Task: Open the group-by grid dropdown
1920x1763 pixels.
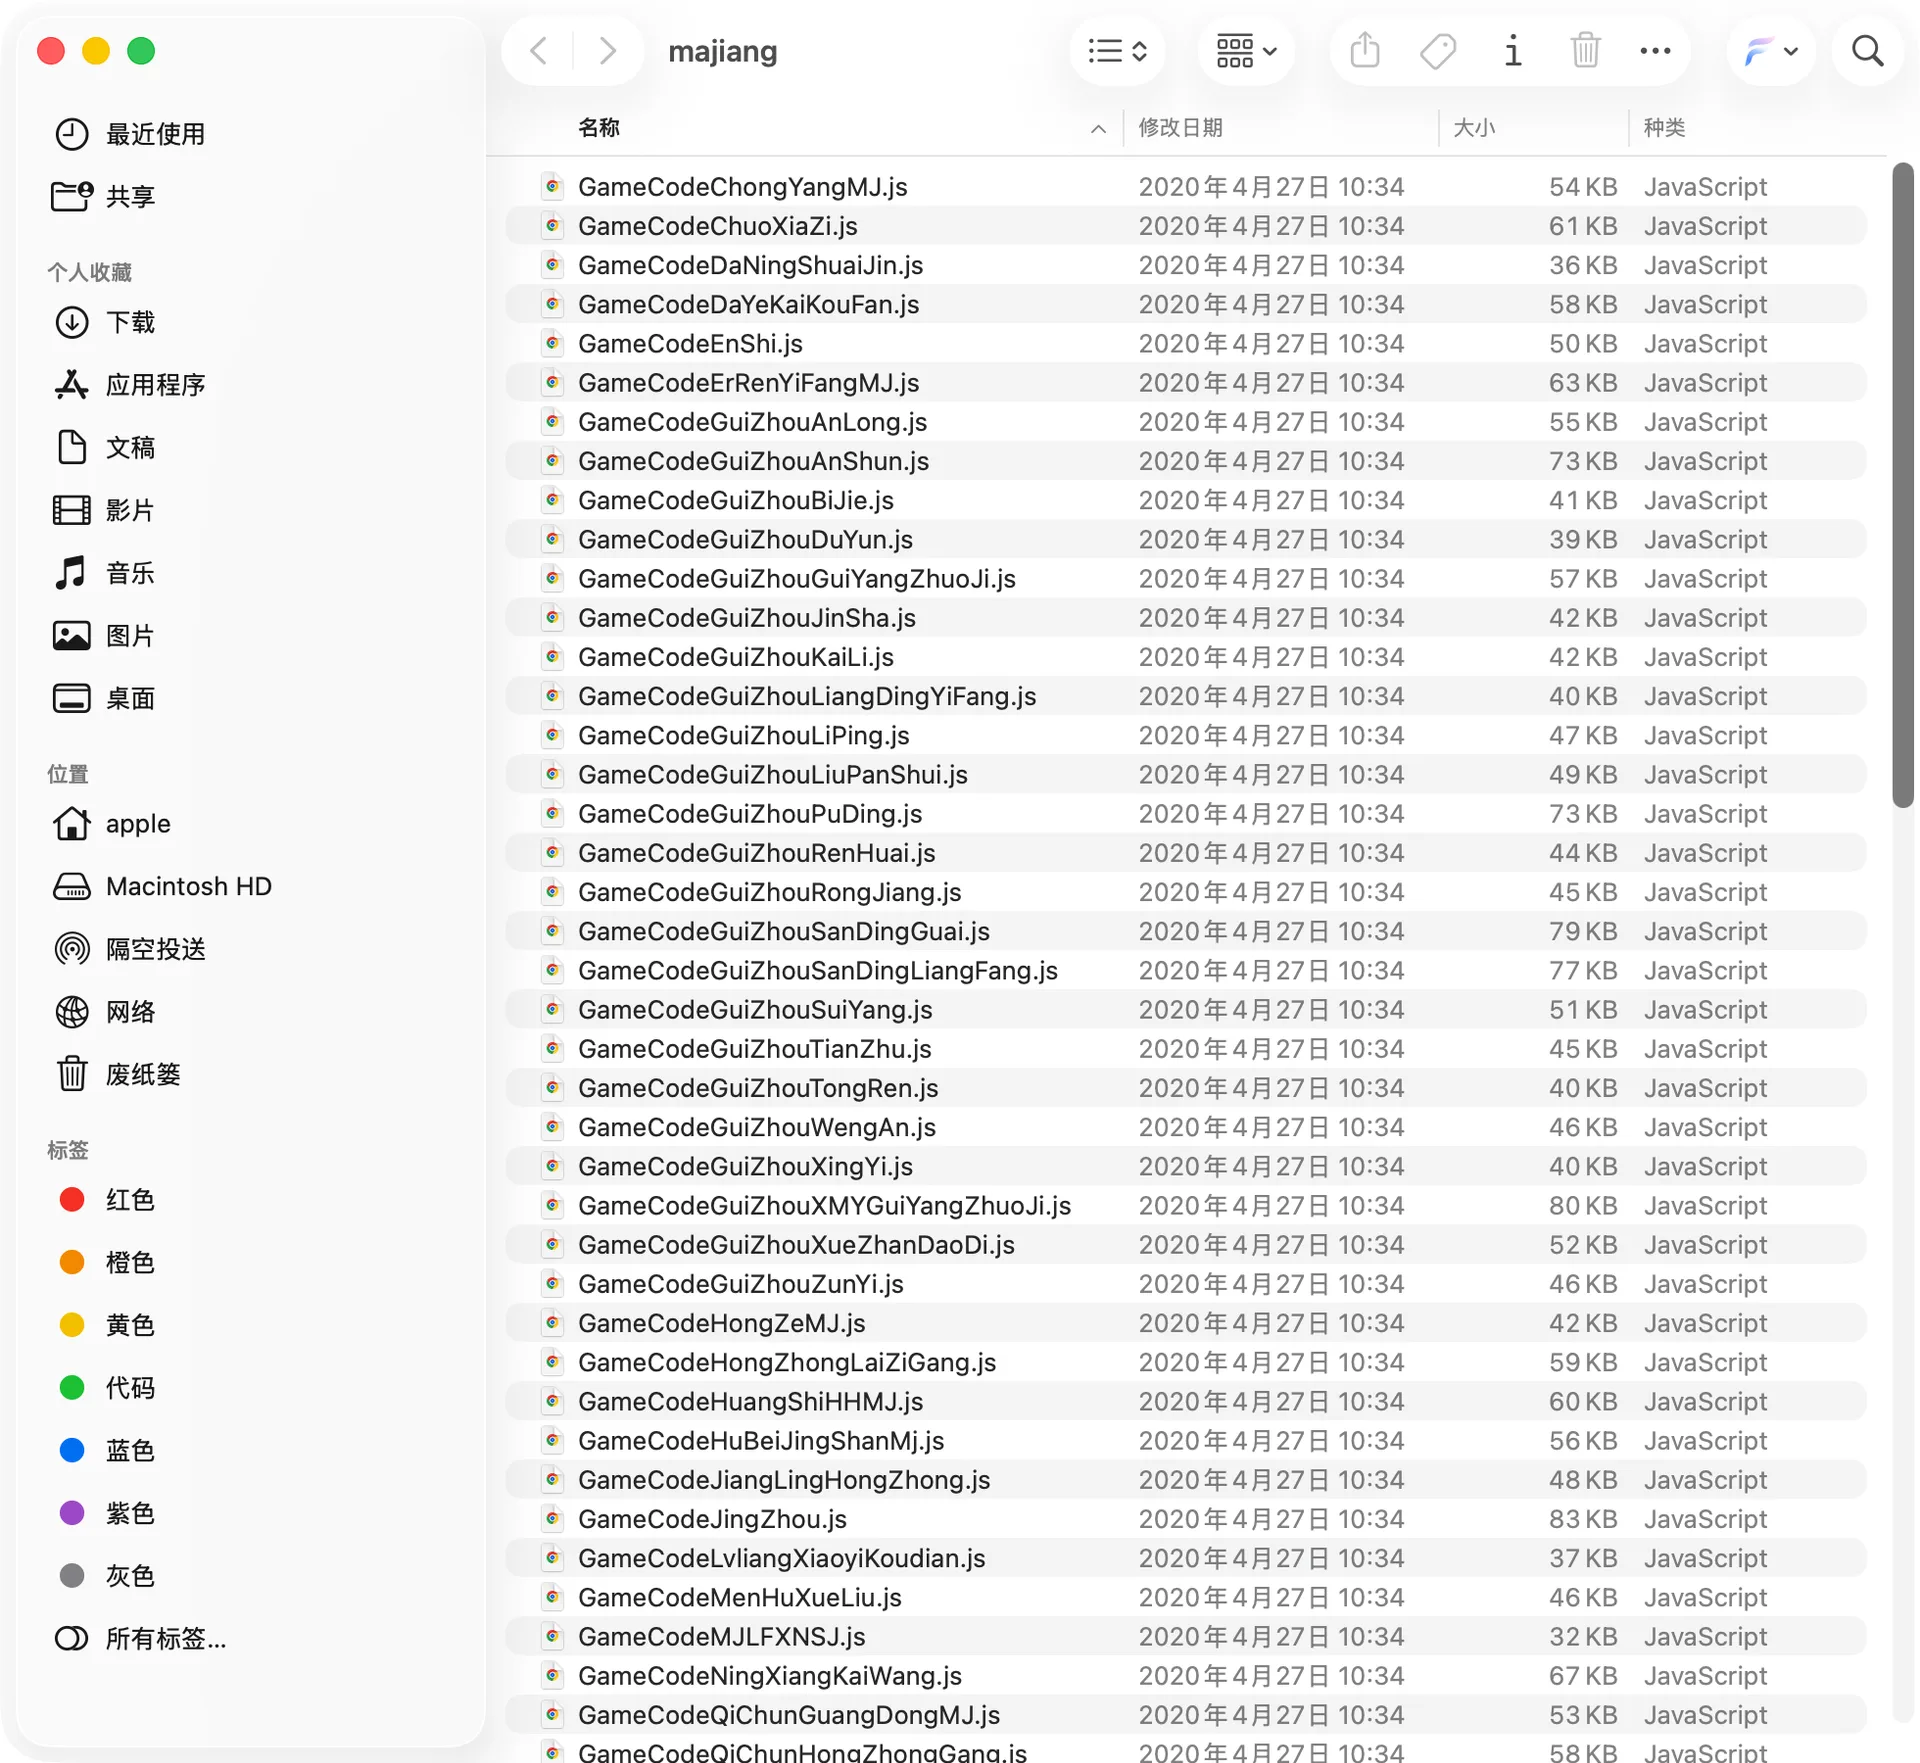Action: (1245, 51)
